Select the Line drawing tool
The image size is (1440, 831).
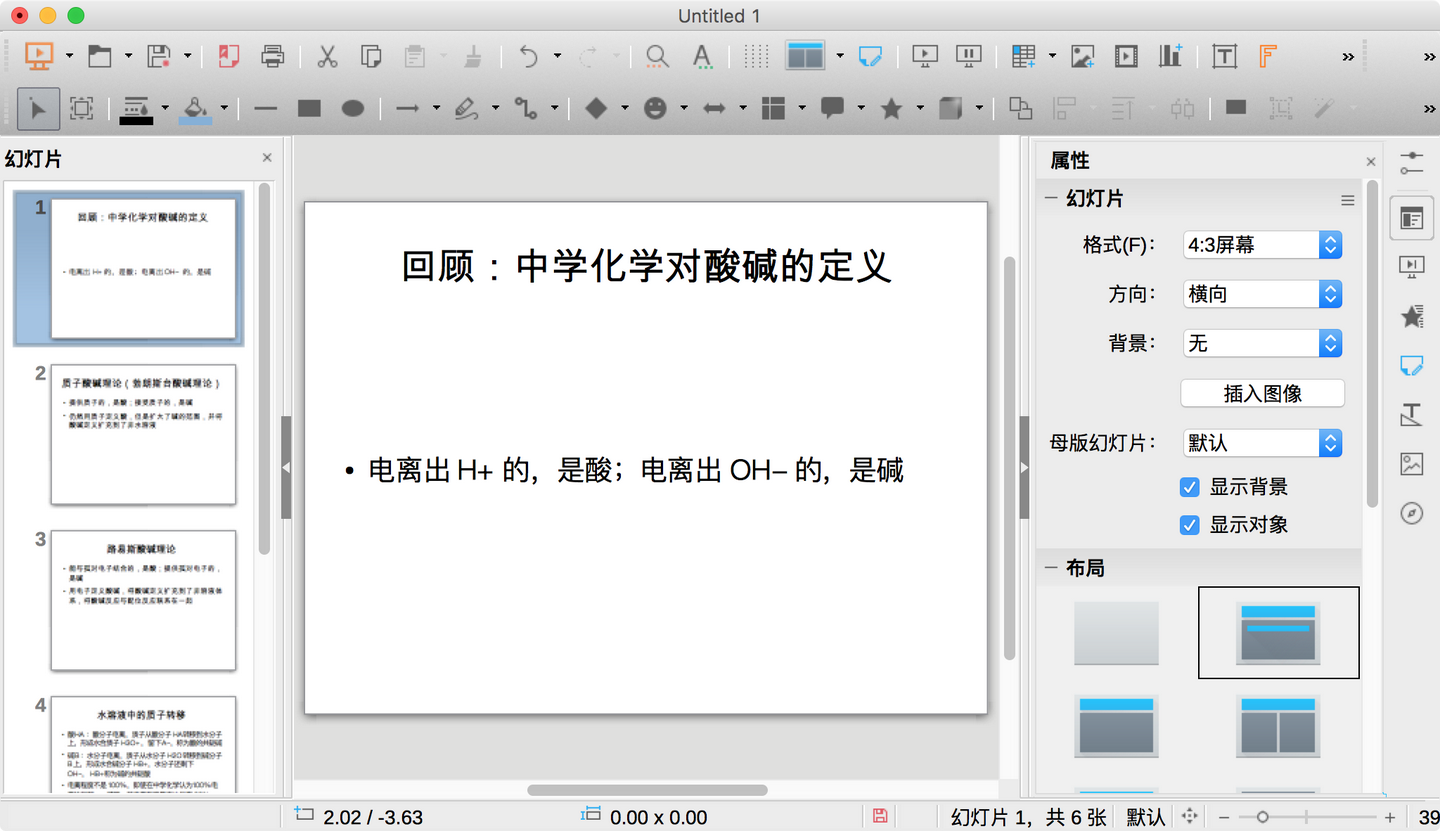(x=265, y=108)
